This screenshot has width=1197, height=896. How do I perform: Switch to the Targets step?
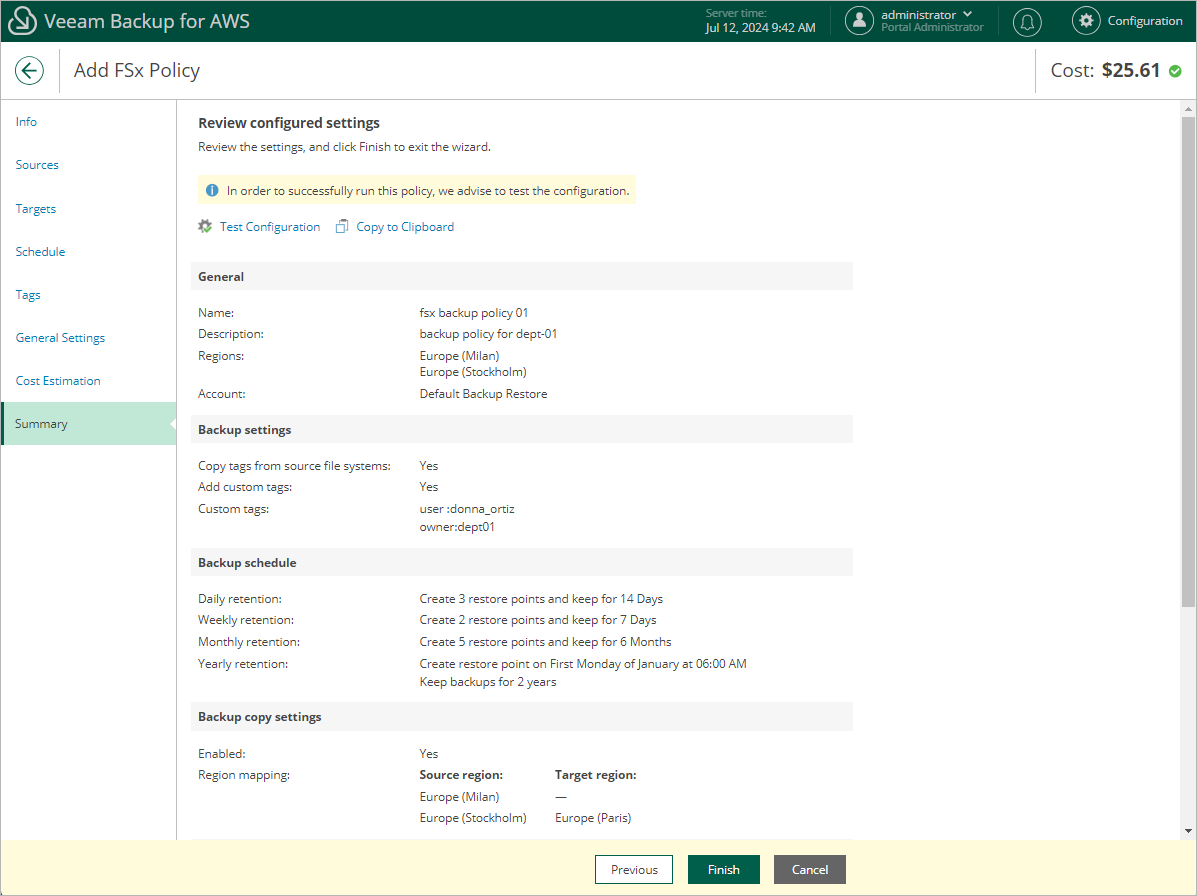click(x=35, y=209)
